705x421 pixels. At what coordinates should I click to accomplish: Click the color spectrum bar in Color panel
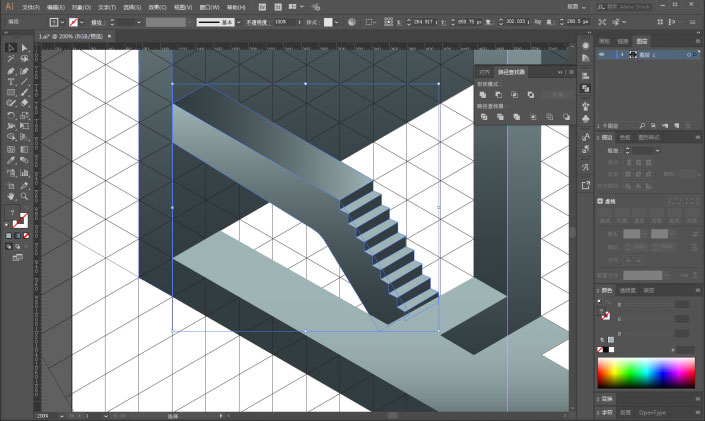tap(646, 373)
